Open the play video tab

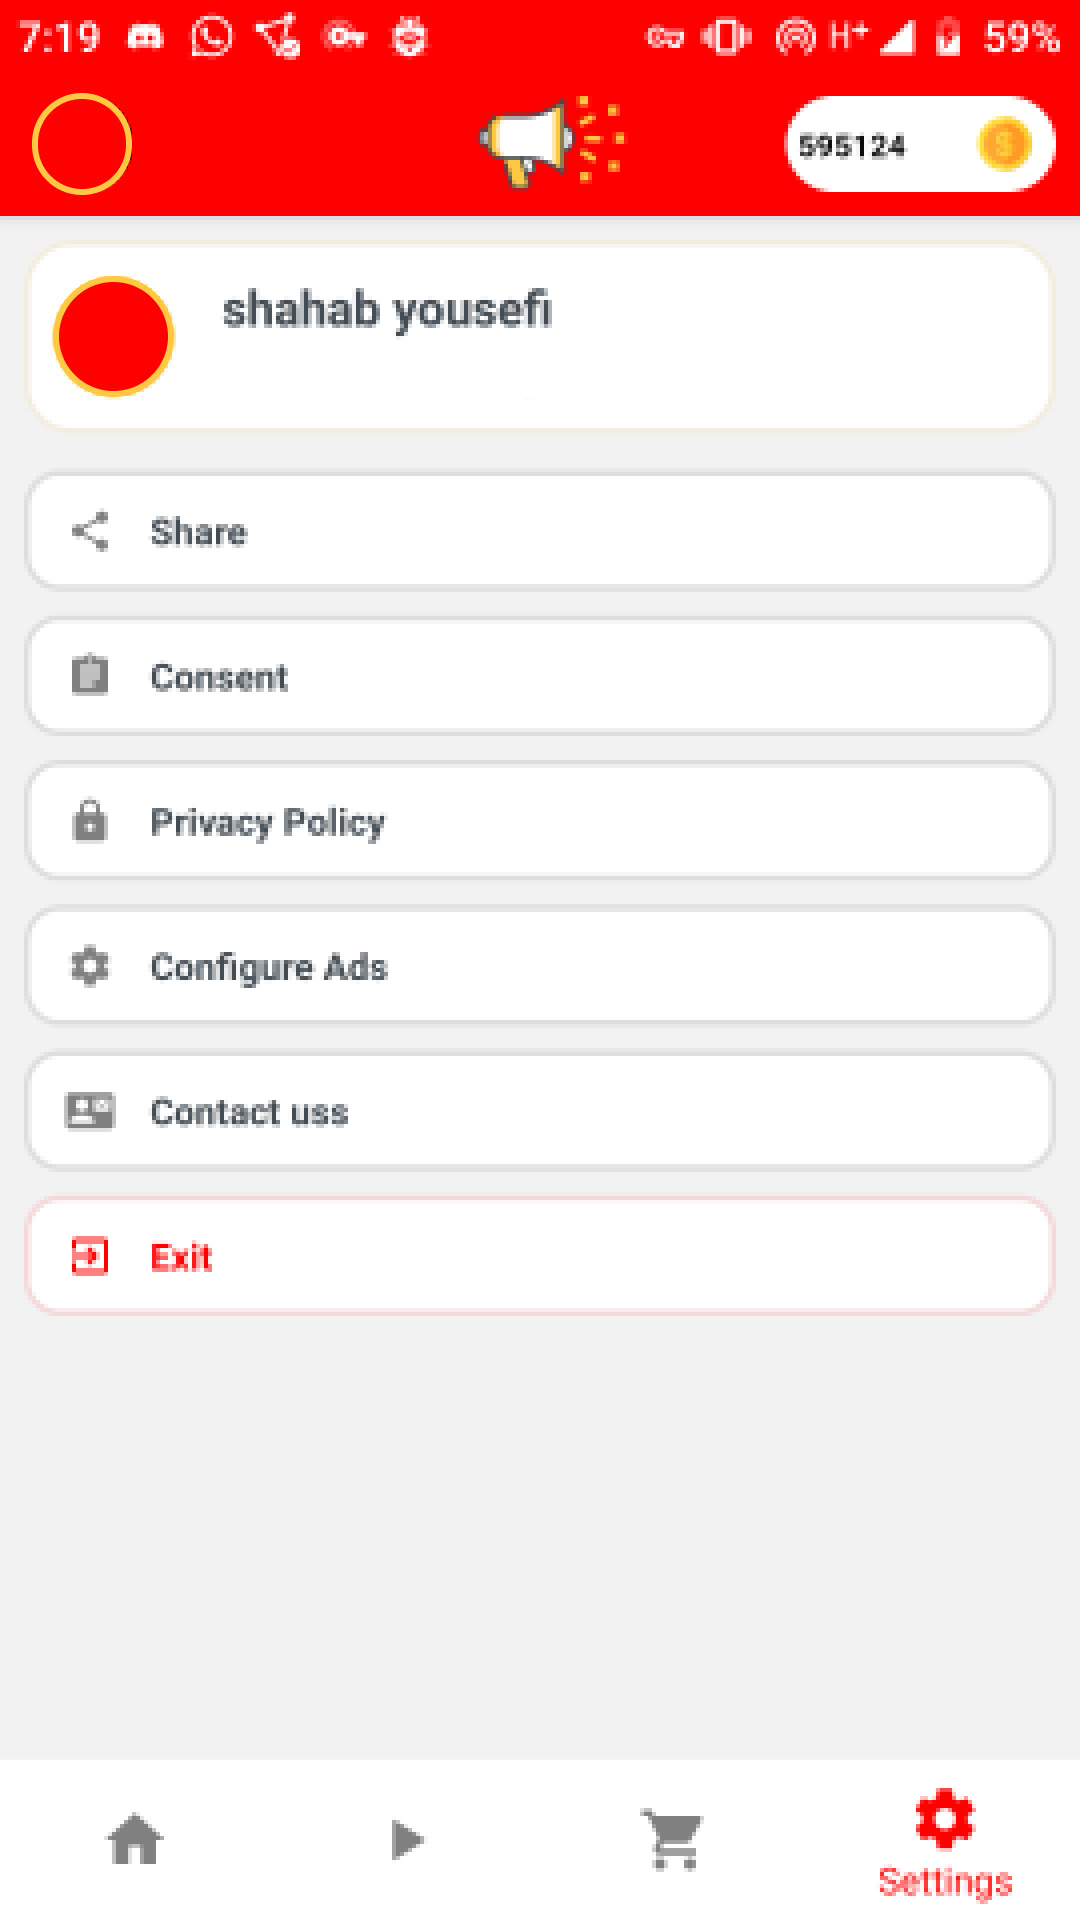(407, 1840)
